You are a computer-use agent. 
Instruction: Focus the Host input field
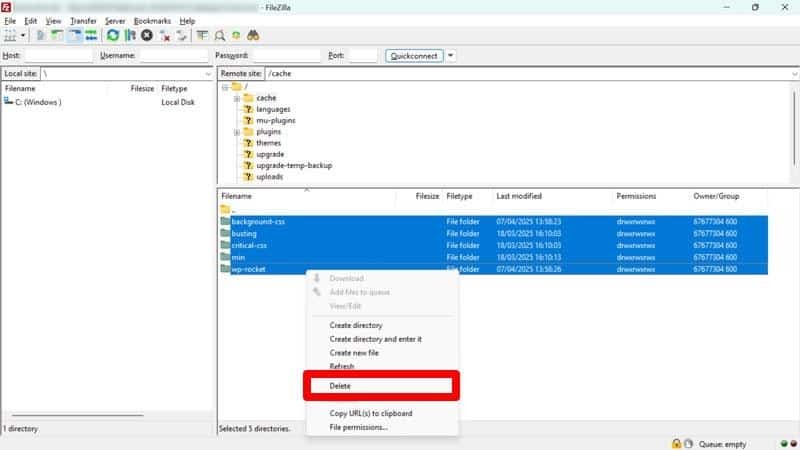pyautogui.click(x=59, y=55)
